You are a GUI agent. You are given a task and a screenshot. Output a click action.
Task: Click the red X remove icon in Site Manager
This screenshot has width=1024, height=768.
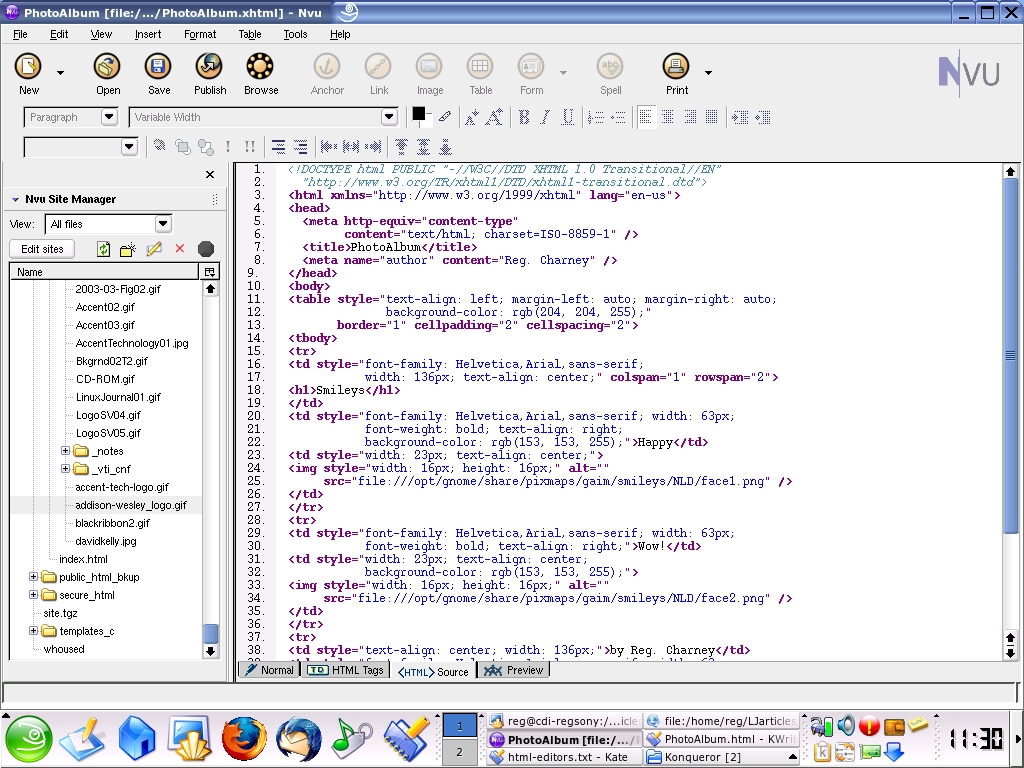(180, 249)
